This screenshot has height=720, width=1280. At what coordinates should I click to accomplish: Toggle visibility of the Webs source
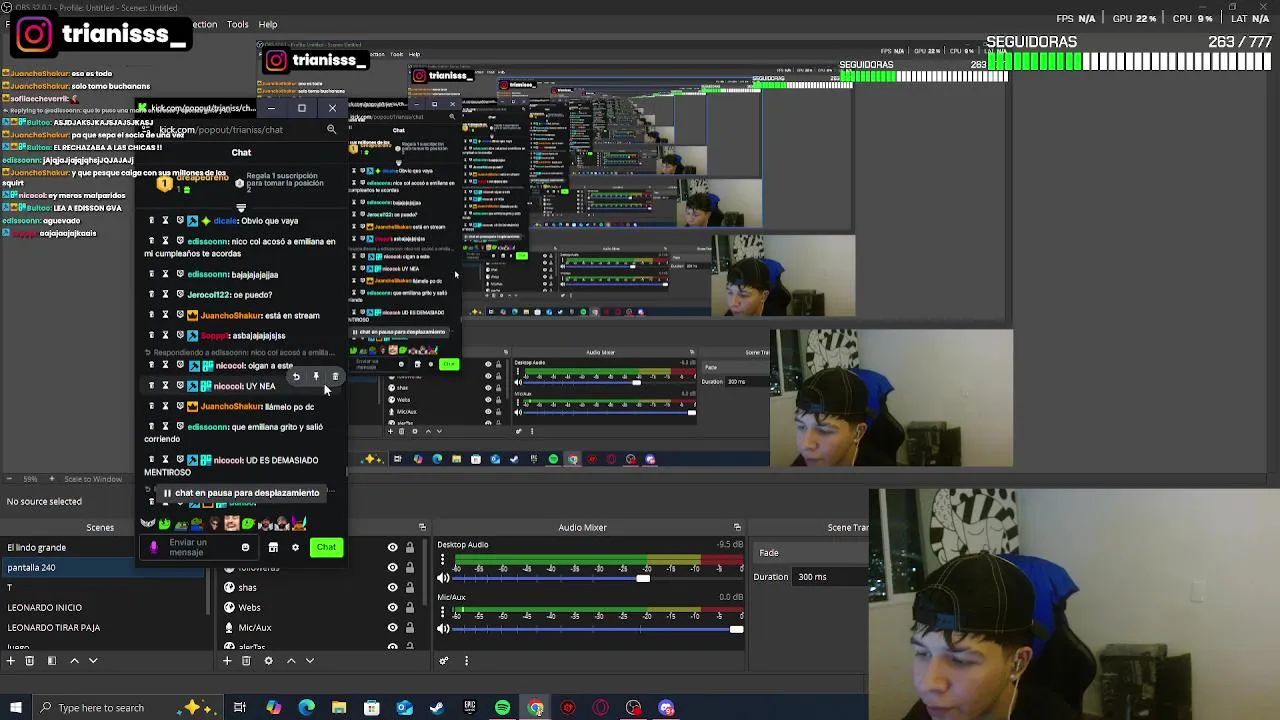pyautogui.click(x=392, y=607)
